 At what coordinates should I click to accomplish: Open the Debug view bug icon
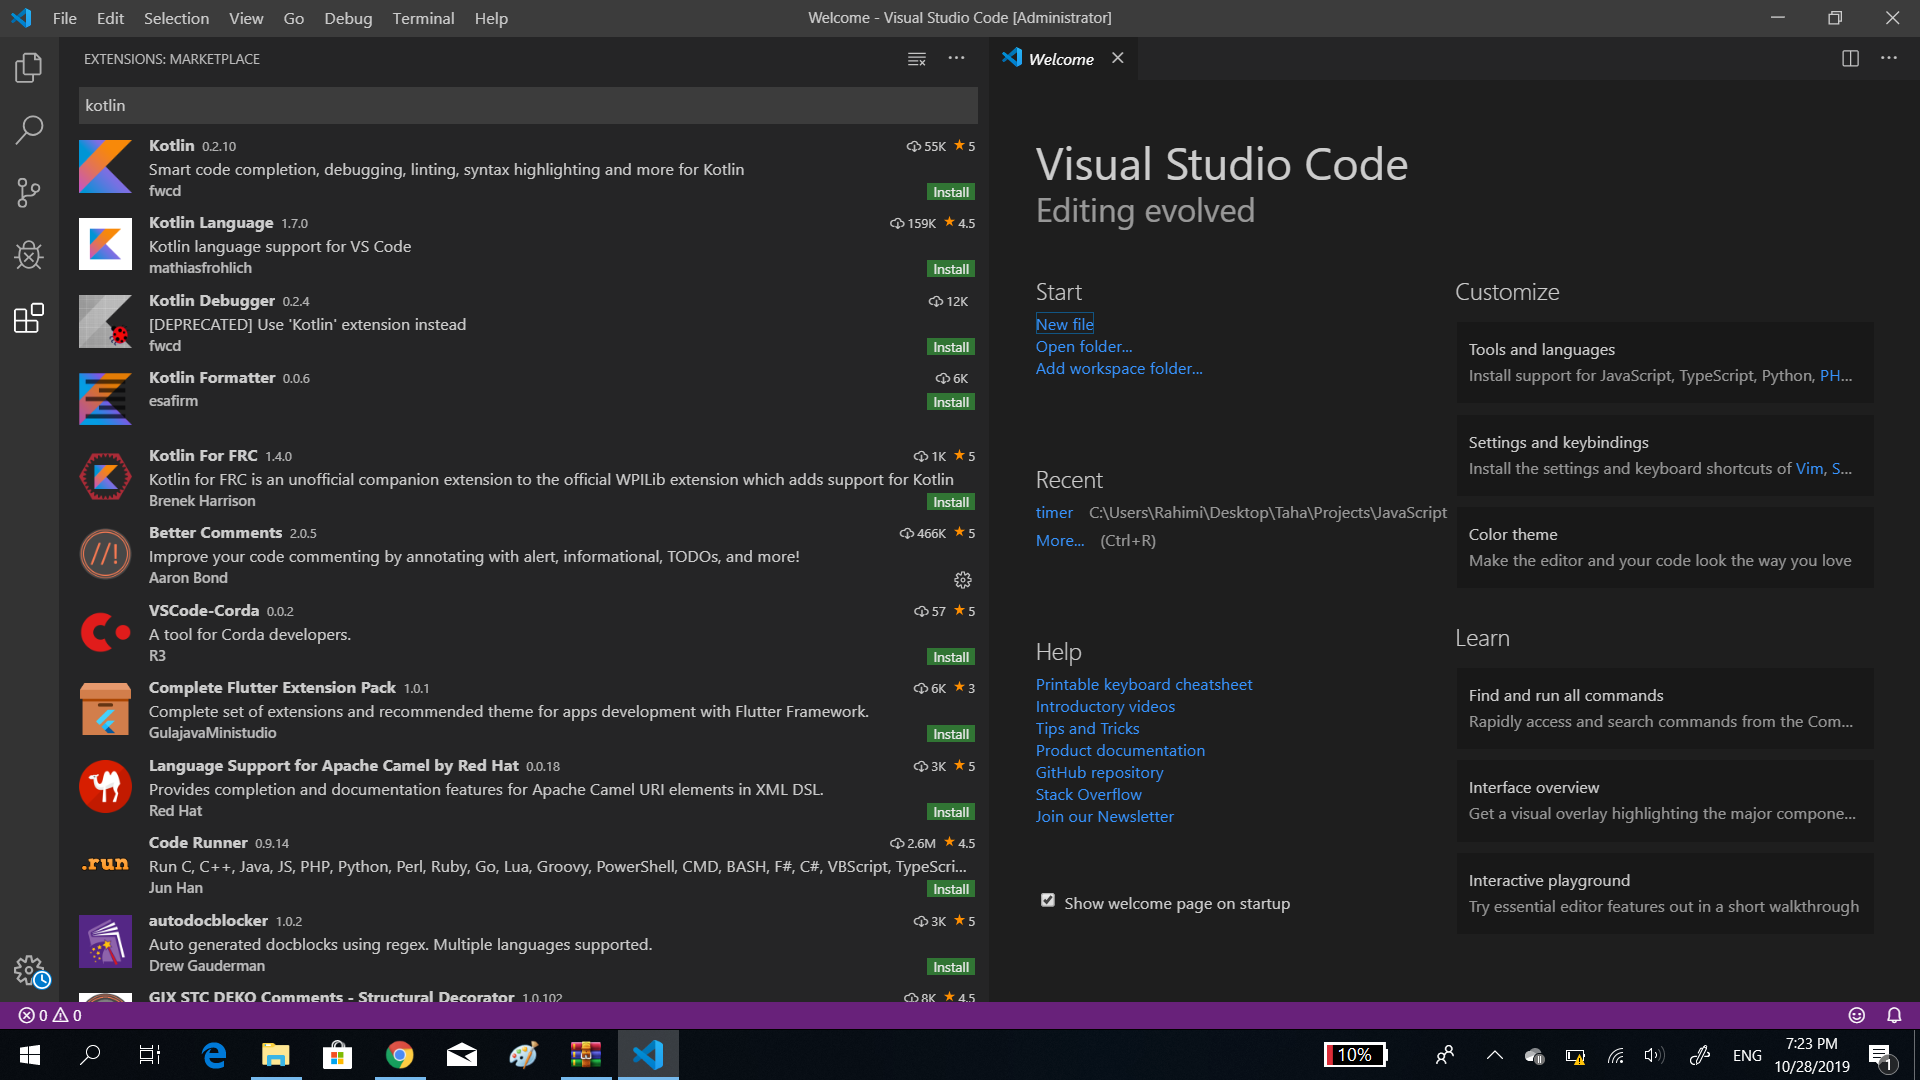(x=29, y=255)
